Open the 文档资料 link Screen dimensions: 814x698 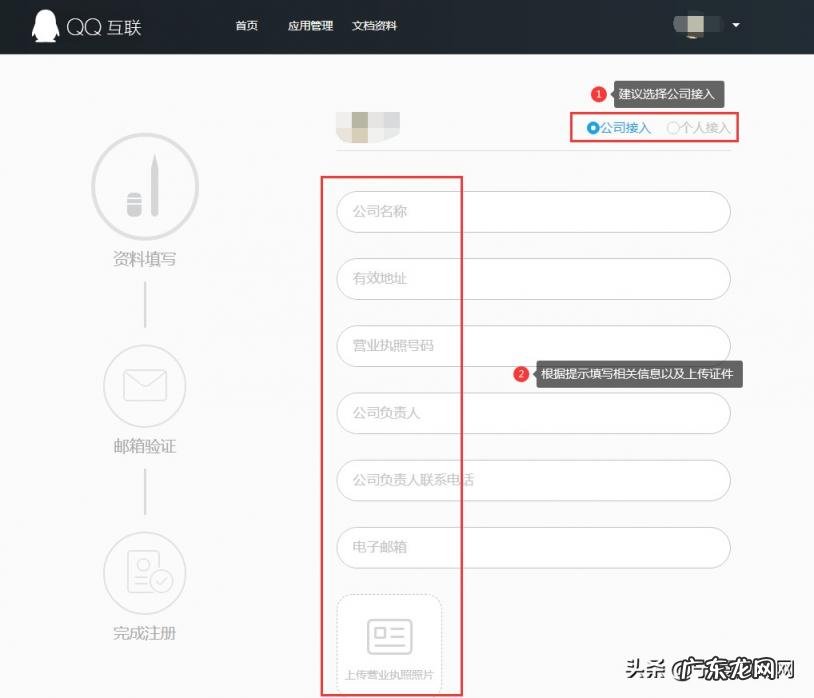pyautogui.click(x=374, y=26)
